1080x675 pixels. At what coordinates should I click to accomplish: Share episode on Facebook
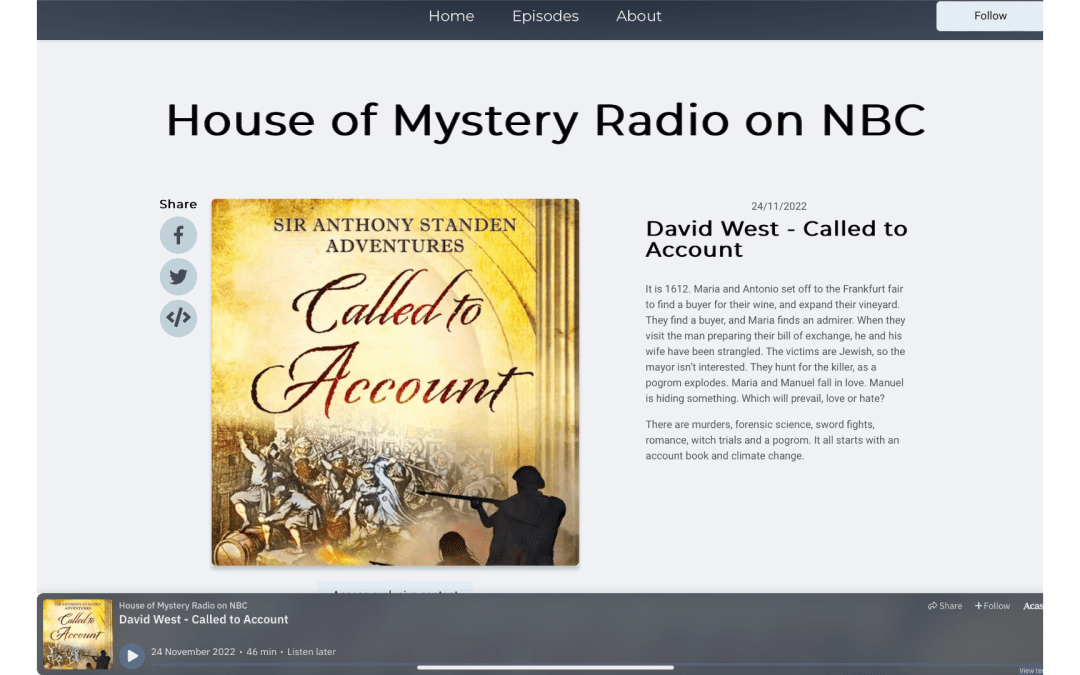[178, 236]
